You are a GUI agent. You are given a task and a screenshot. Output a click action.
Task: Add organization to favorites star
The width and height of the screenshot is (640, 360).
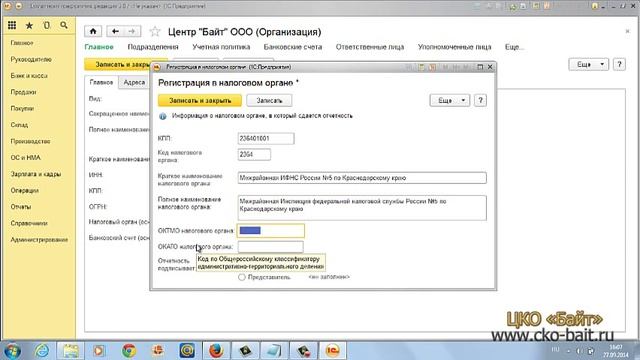click(155, 31)
